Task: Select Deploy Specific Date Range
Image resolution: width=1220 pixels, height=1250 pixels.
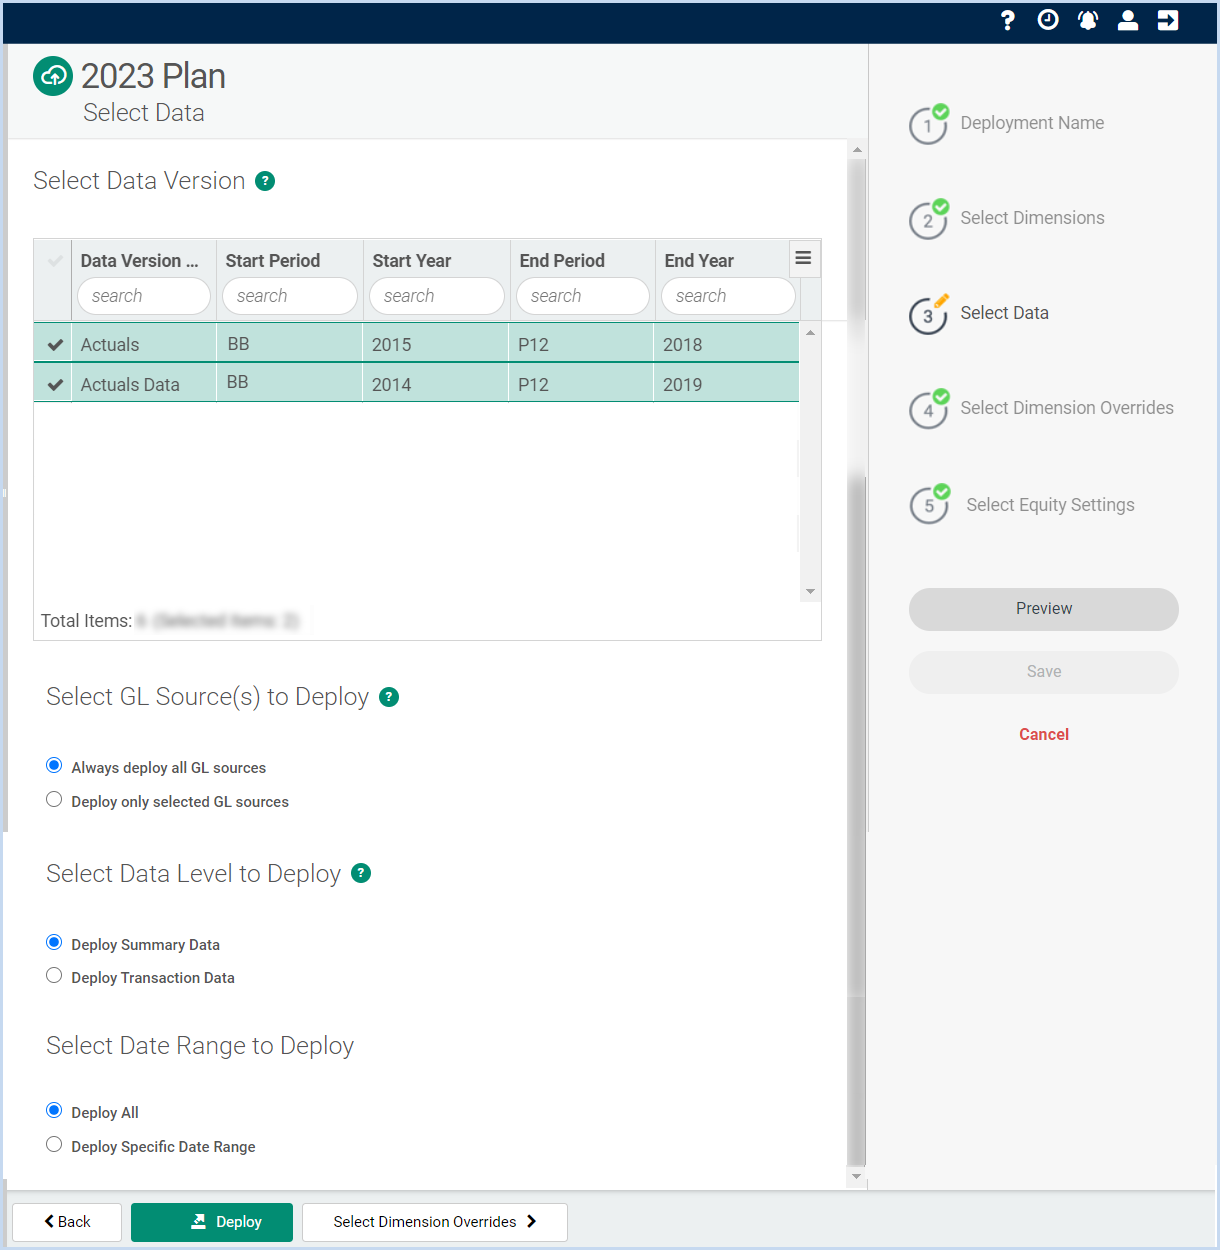Action: pos(54,1145)
